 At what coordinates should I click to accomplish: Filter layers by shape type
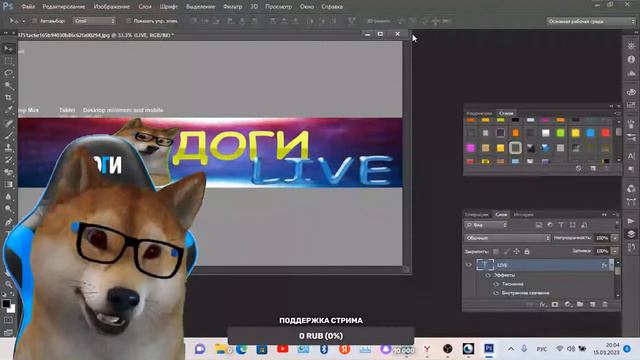(573, 225)
